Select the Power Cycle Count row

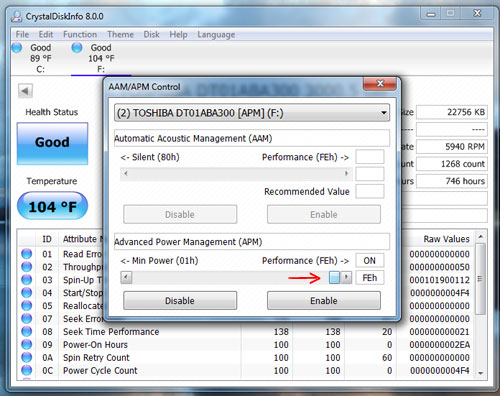pos(246,370)
